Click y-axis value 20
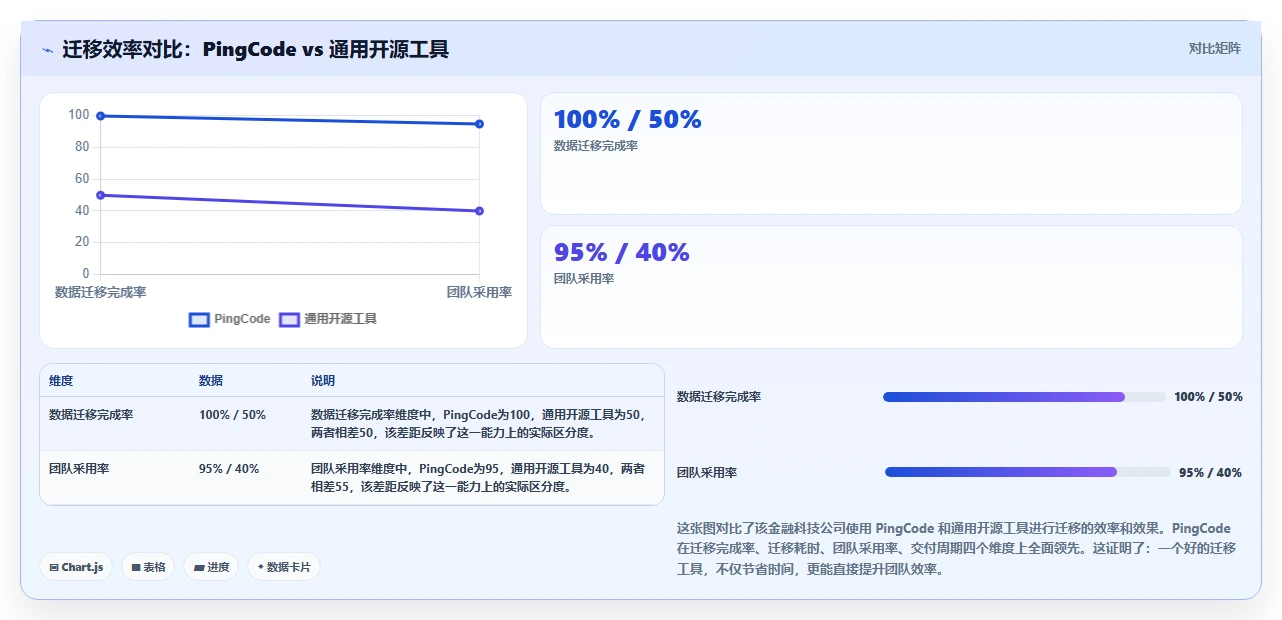 click(x=82, y=242)
